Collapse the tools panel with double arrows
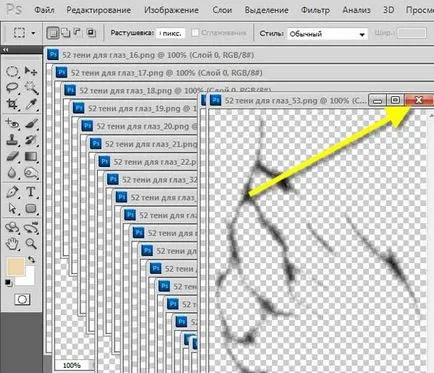 point(5,50)
